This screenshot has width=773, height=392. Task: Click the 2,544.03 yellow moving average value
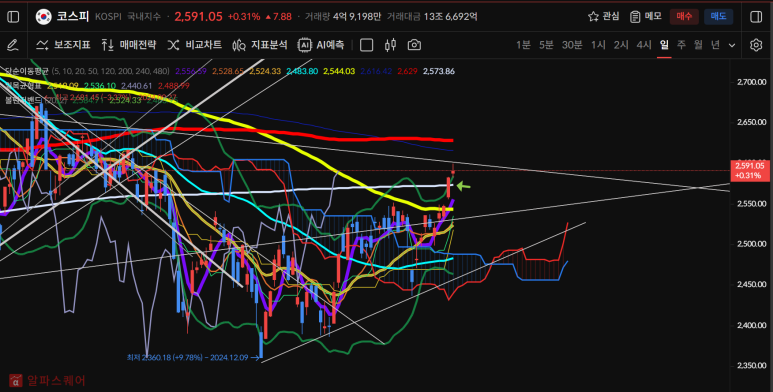click(x=339, y=71)
